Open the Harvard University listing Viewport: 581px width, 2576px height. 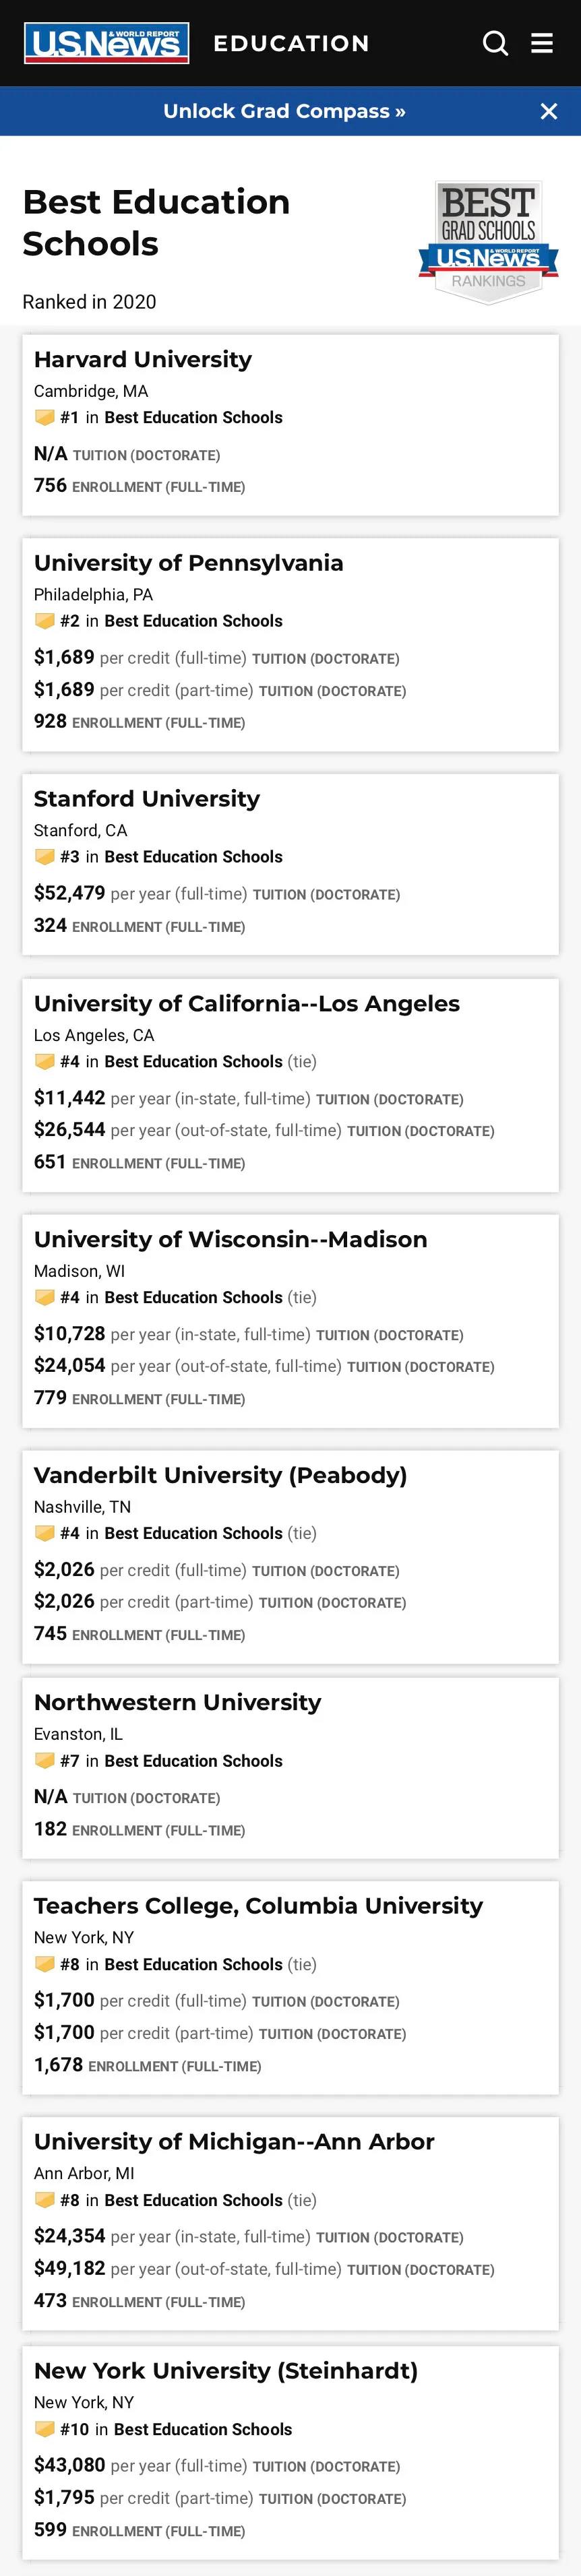[143, 359]
